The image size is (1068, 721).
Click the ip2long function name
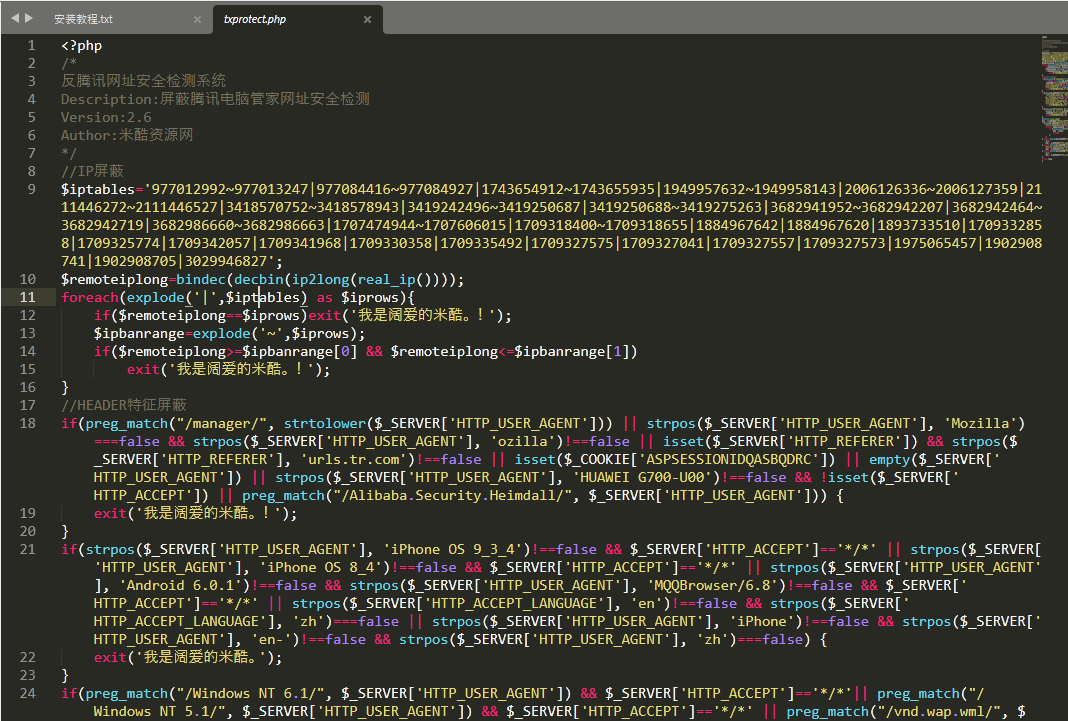click(320, 279)
